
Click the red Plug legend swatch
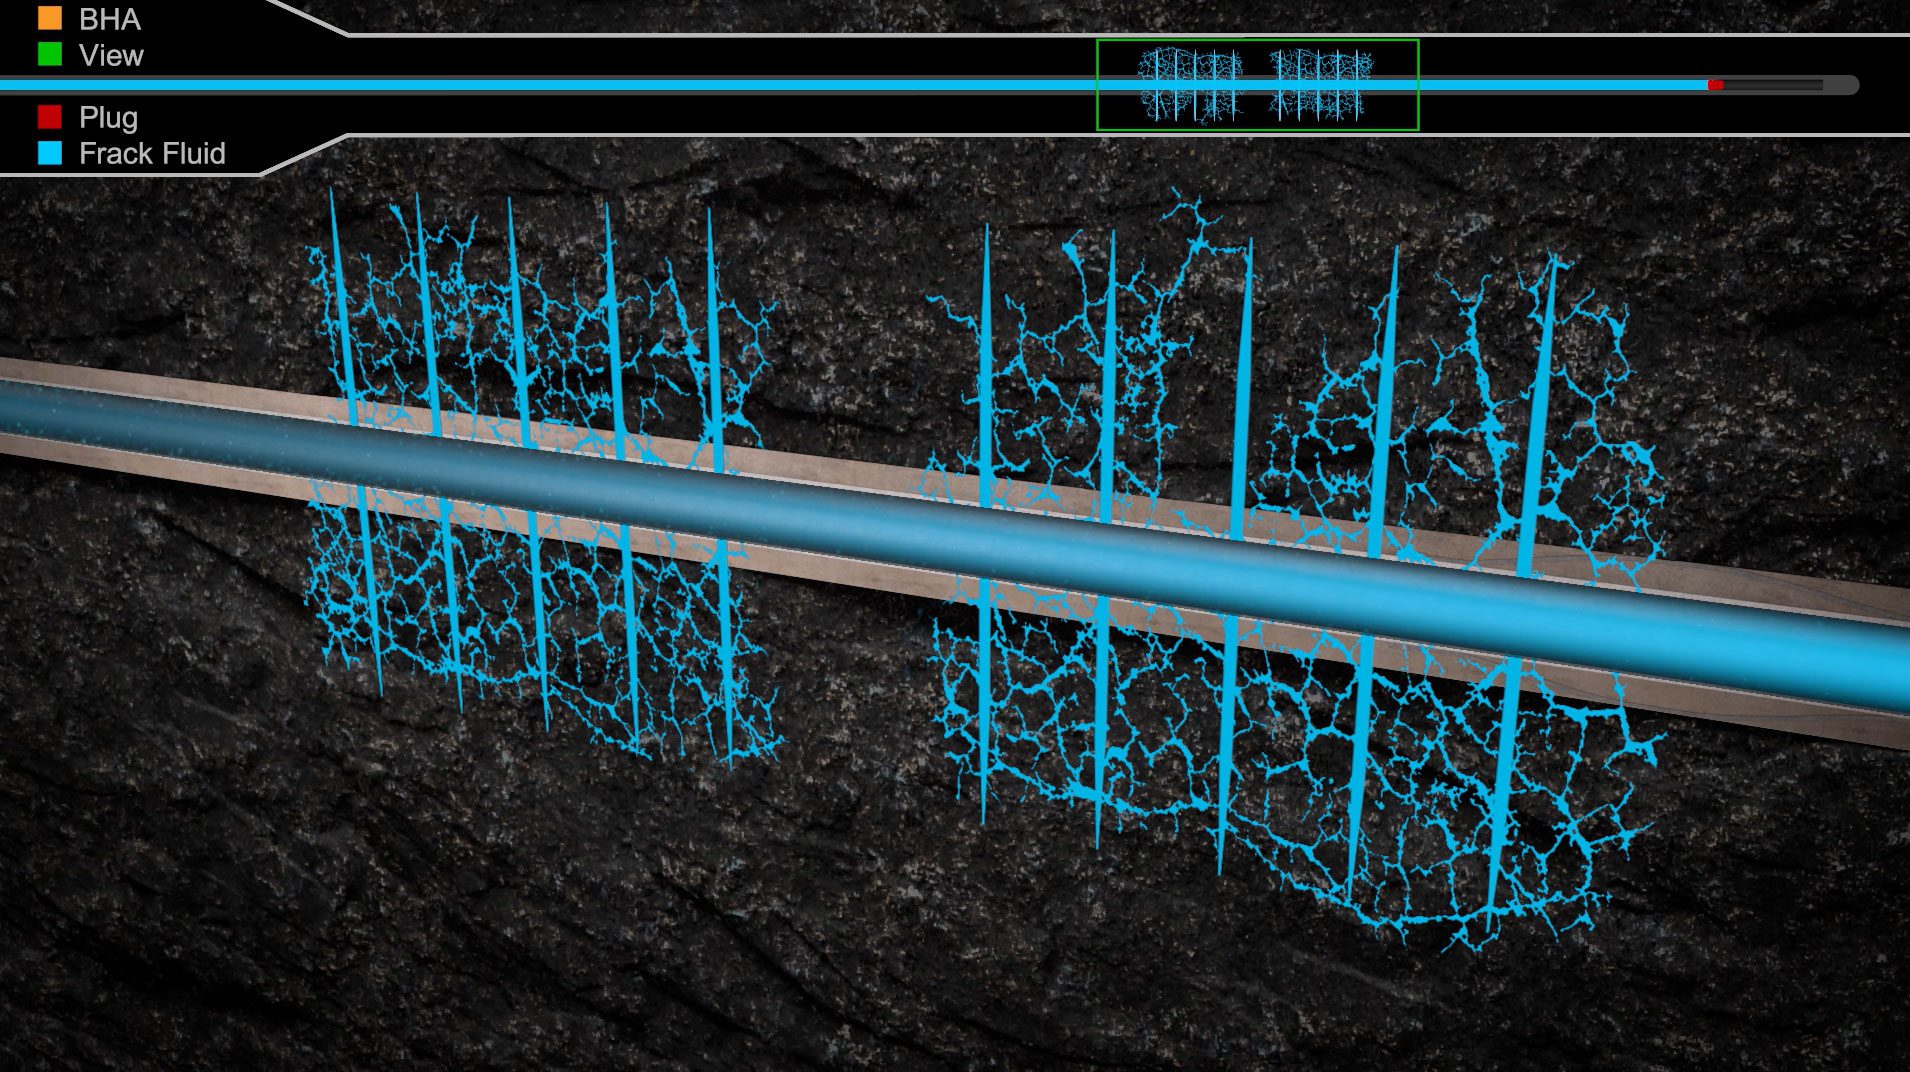(x=49, y=117)
